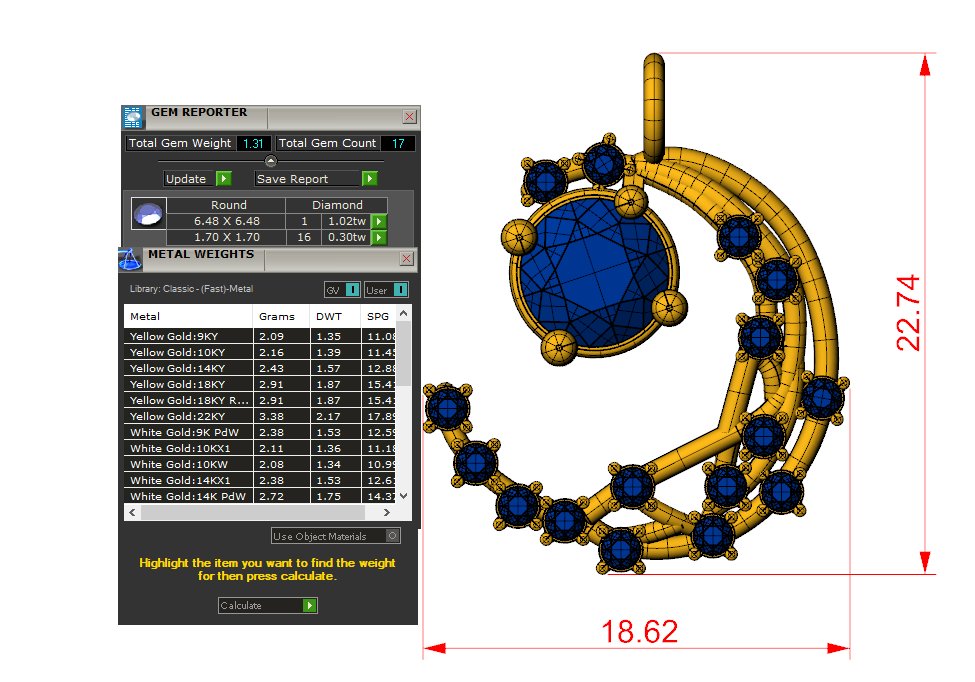Click the vertical scrollbar thumb in metal list

[x=404, y=353]
